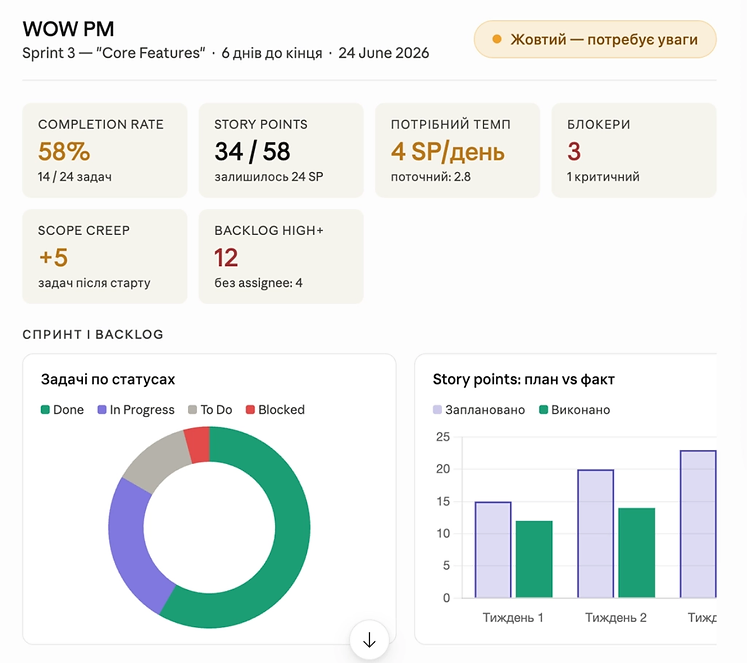
Task: Click the '6 днів до кінця' text
Action: pos(272,53)
